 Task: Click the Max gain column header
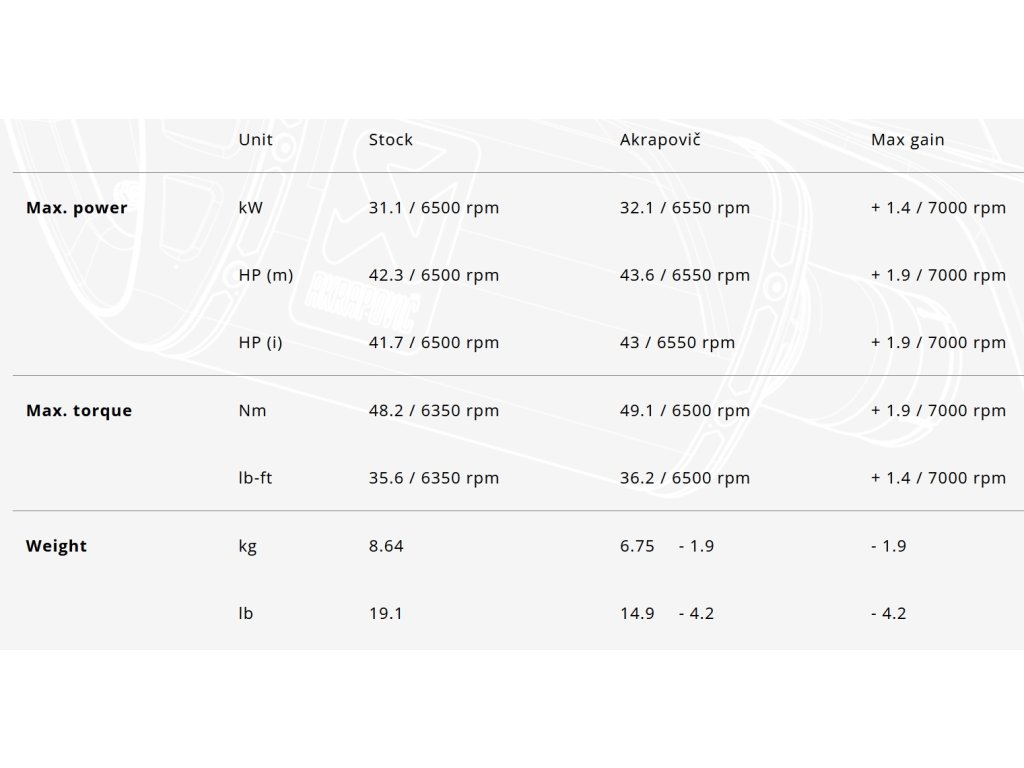907,140
